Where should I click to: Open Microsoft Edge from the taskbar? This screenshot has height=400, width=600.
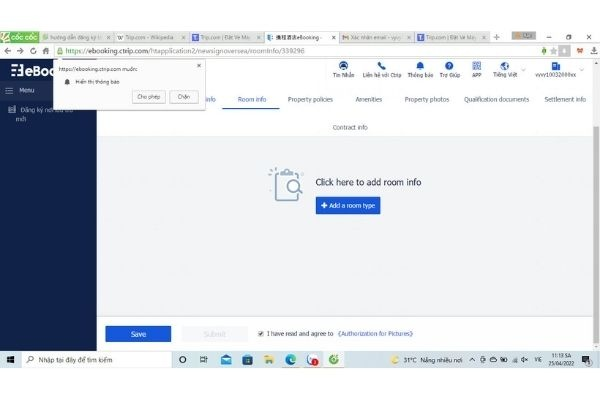[x=290, y=359]
